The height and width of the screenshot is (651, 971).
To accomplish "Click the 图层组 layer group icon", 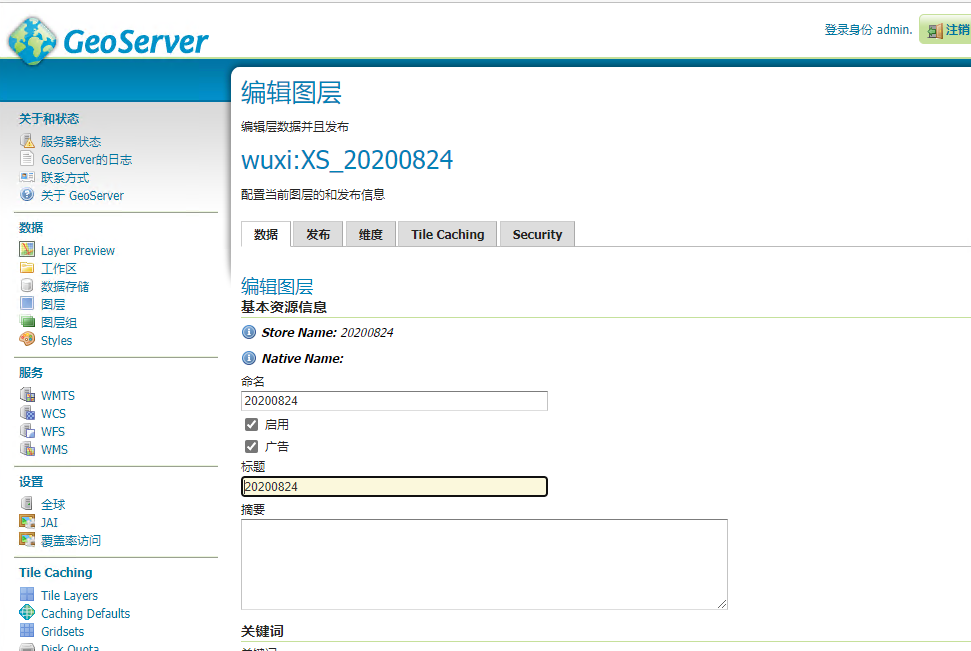I will [x=27, y=322].
